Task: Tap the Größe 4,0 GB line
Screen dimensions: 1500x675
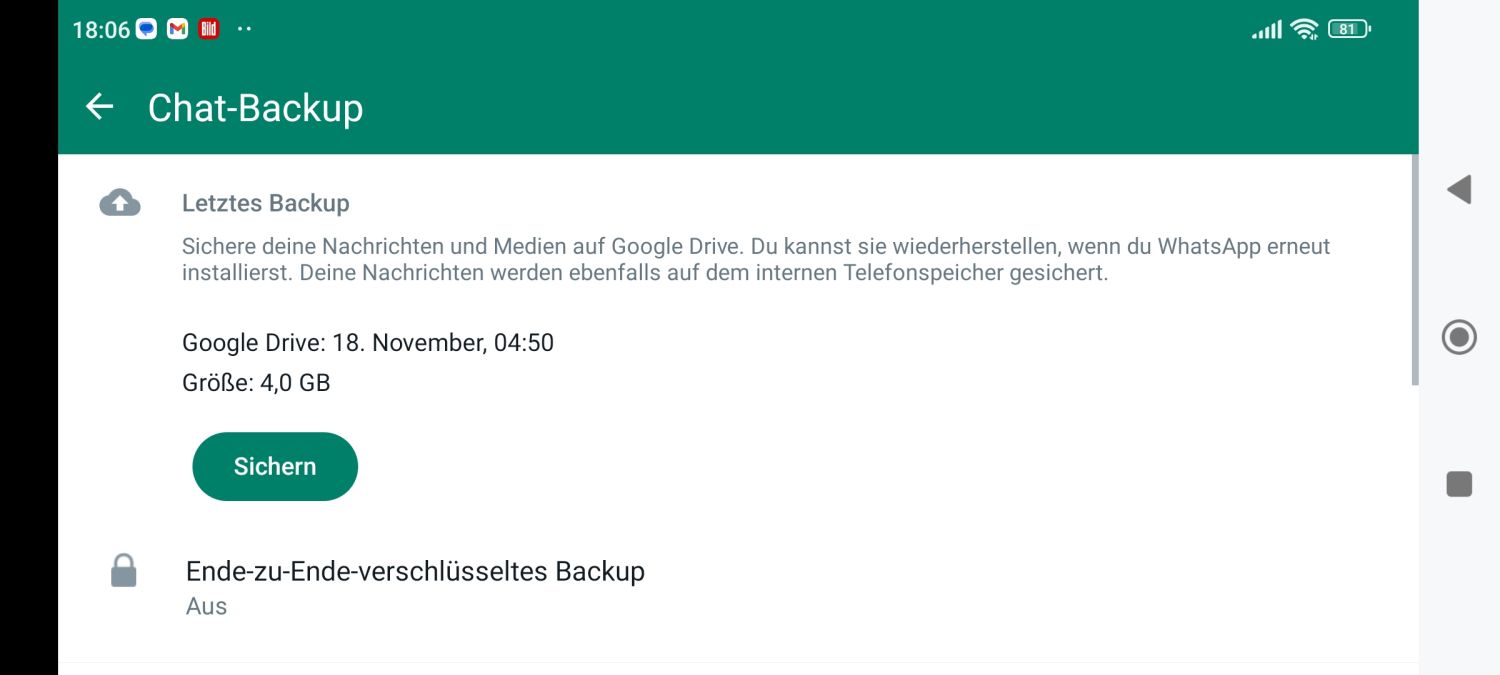Action: click(x=256, y=382)
